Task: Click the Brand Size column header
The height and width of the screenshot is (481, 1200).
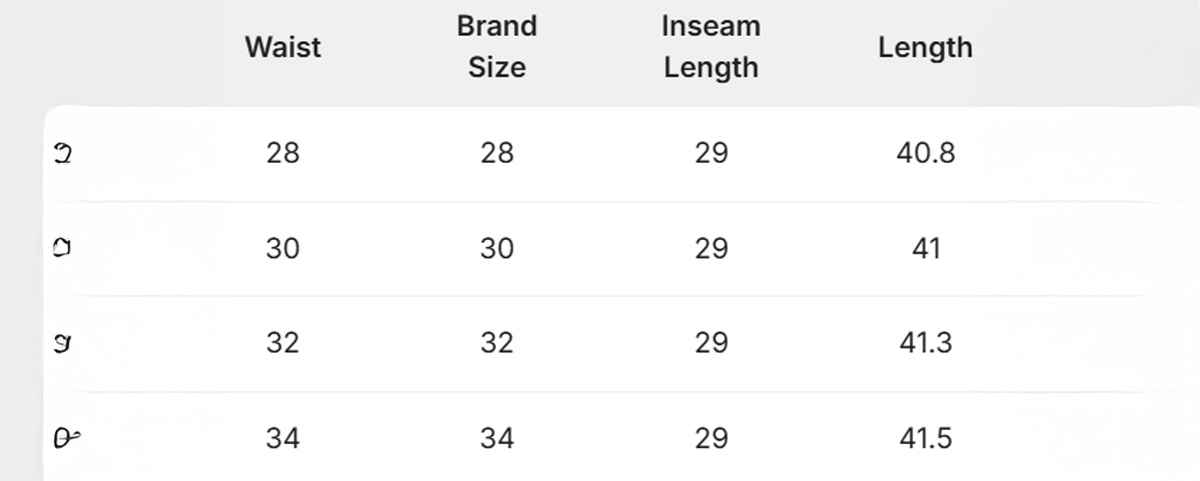Action: [x=497, y=47]
